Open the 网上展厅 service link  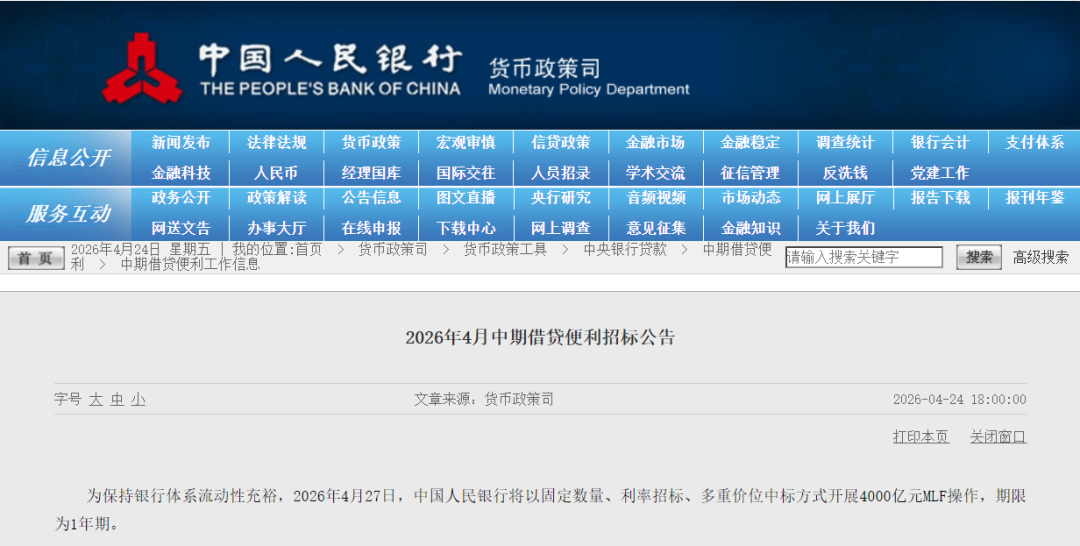coord(845,198)
